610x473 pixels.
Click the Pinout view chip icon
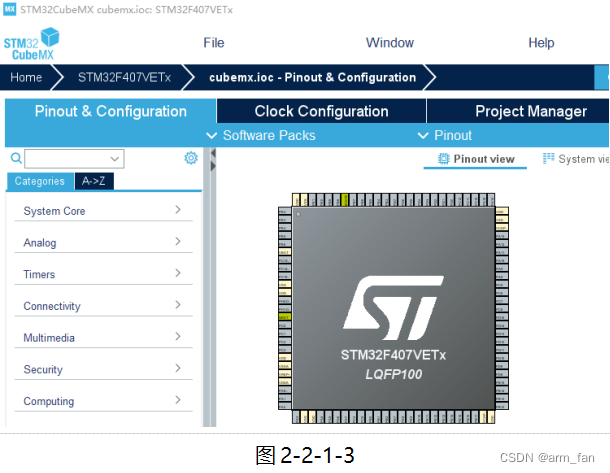443,159
